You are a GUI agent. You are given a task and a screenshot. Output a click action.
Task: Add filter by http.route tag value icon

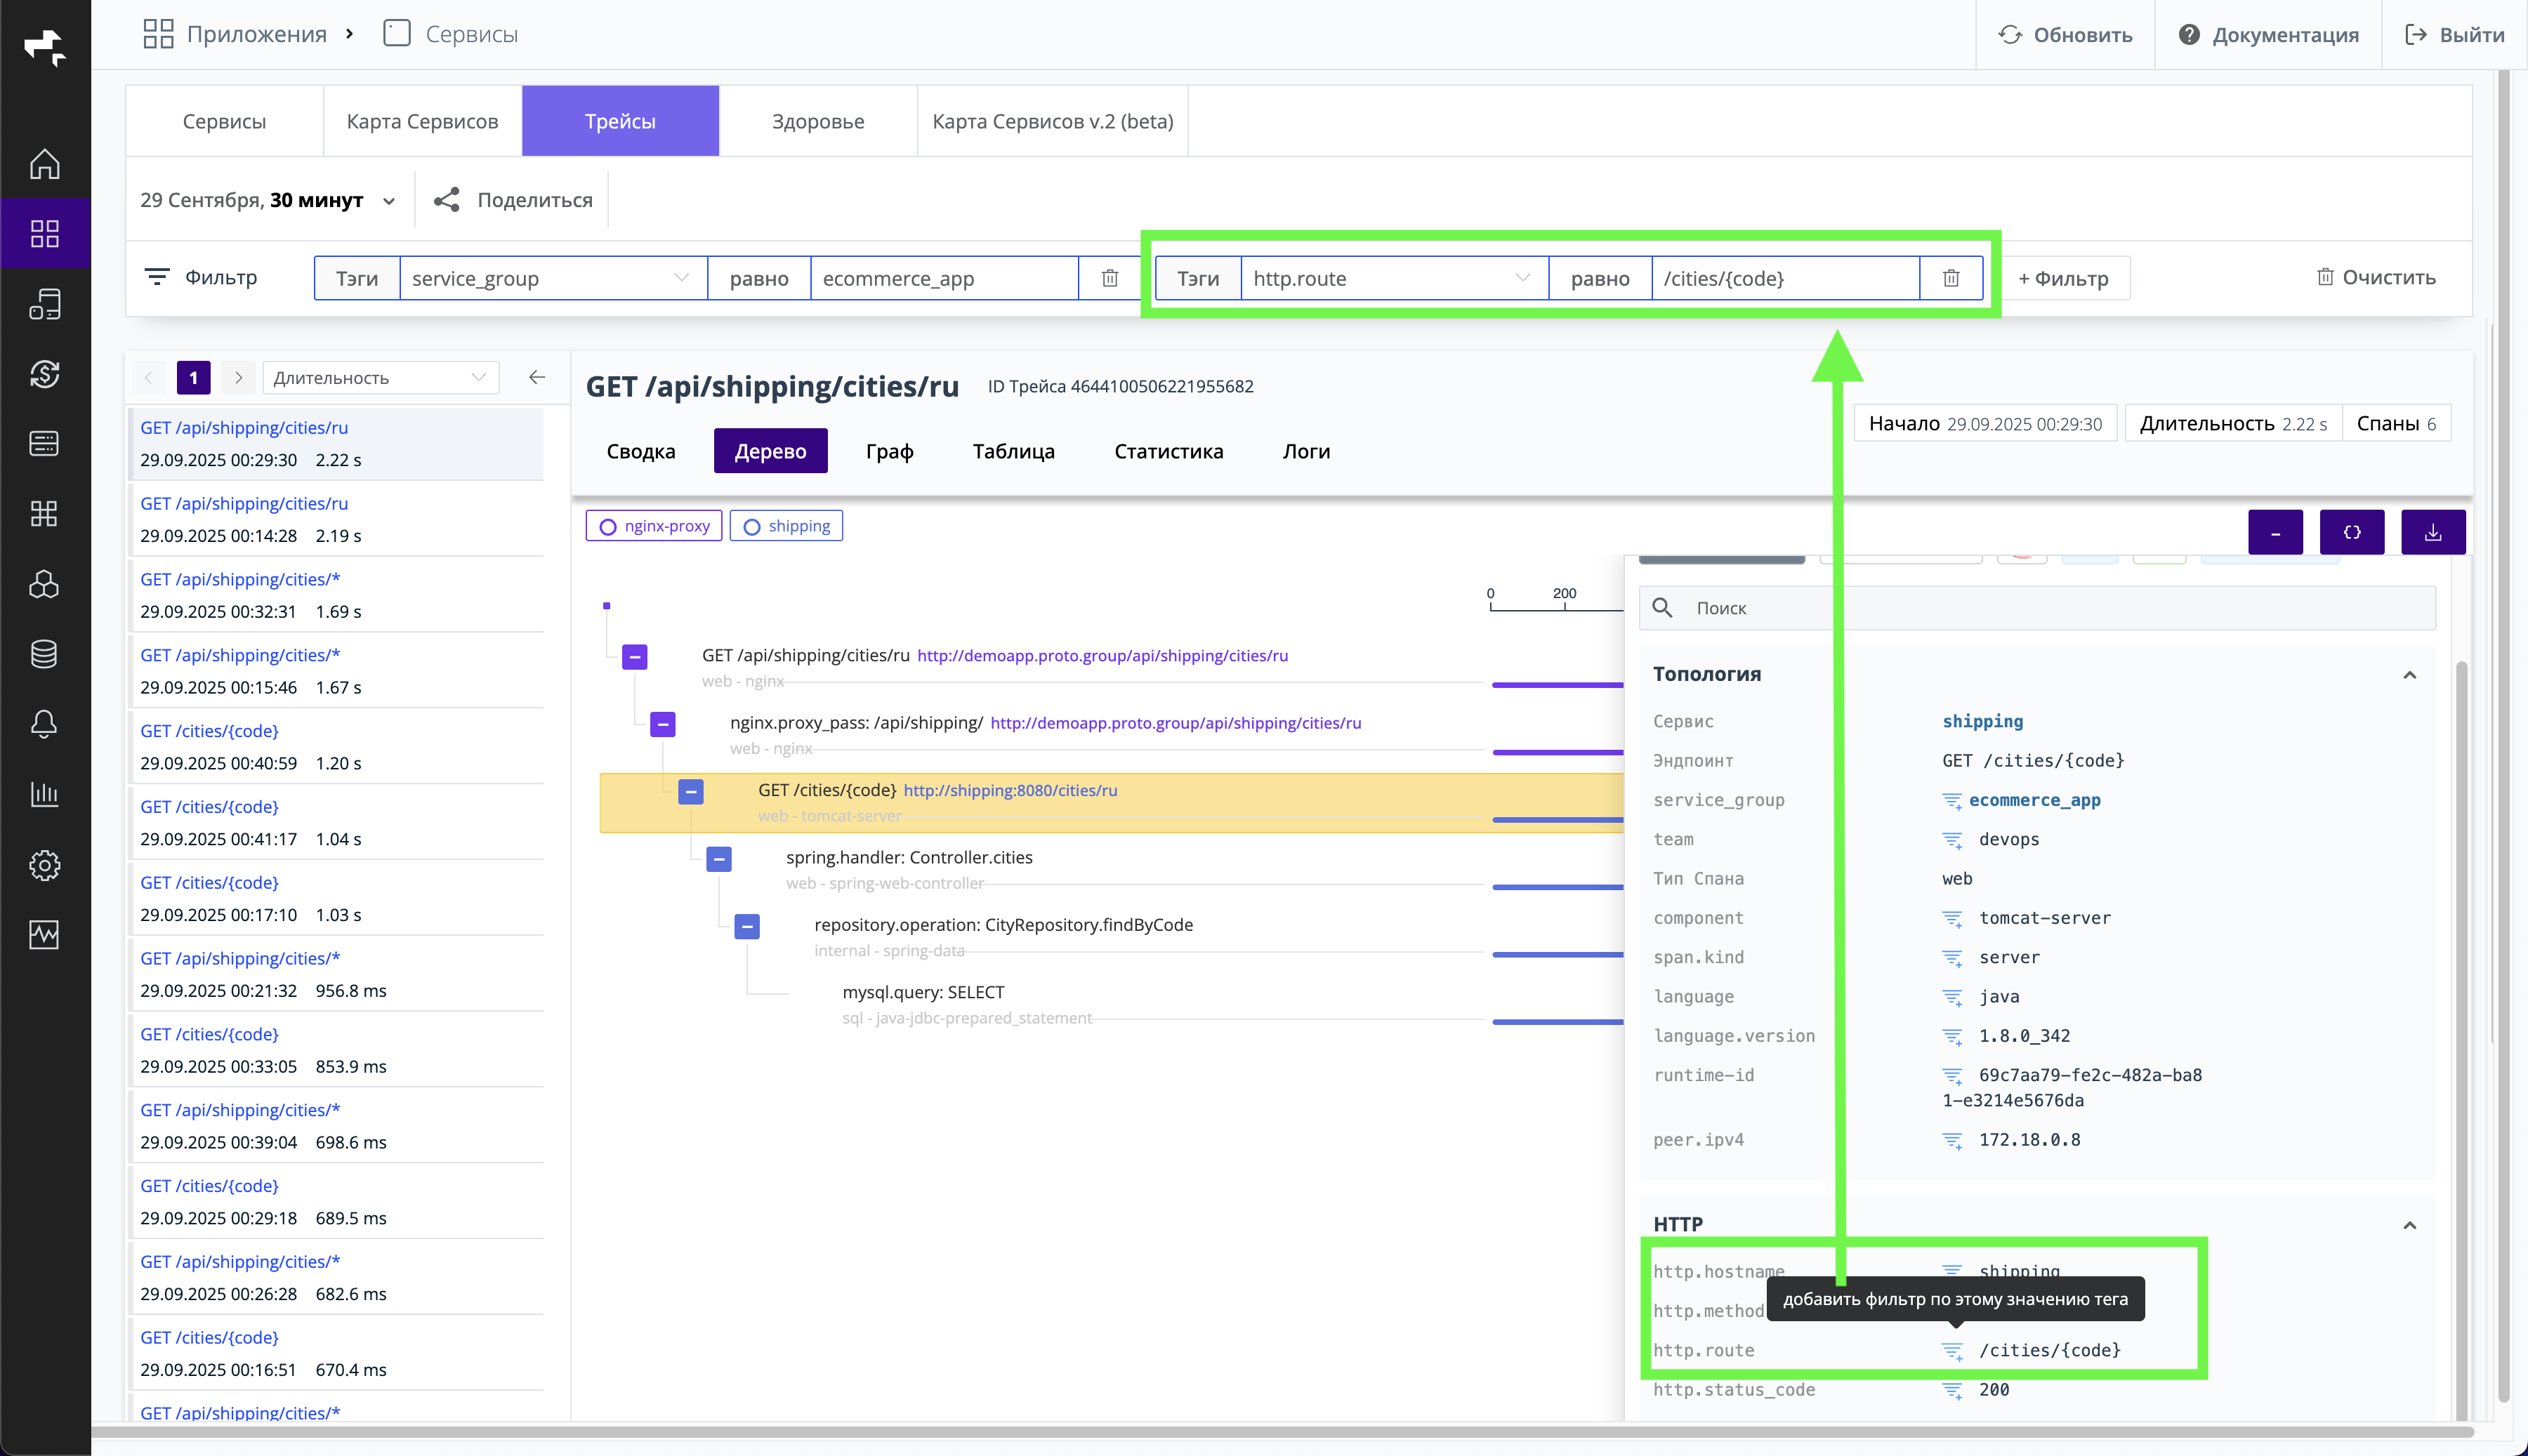coord(1951,1351)
